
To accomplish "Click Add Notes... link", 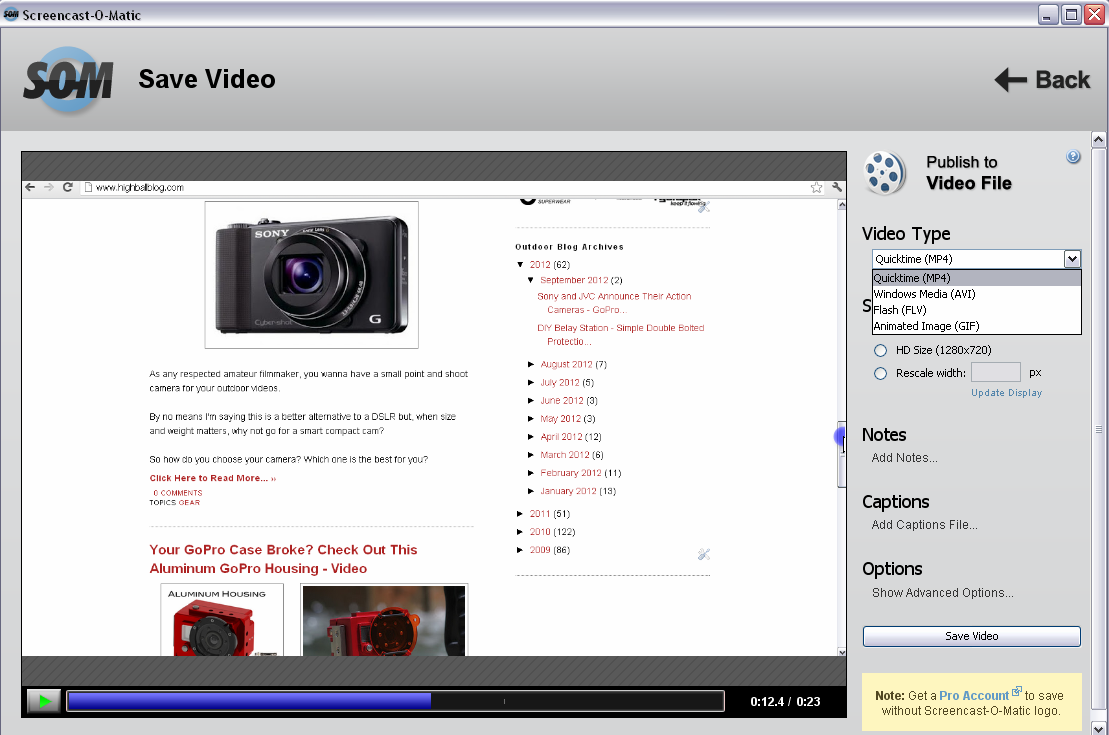I will [905, 458].
